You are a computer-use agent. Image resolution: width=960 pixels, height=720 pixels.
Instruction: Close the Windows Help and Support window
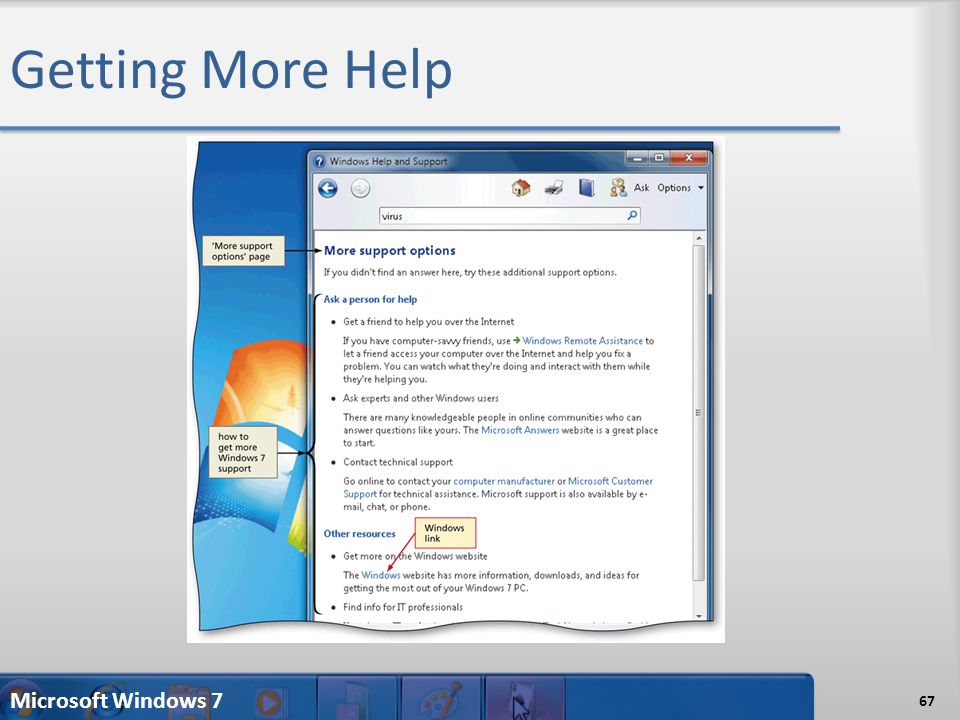(x=689, y=158)
